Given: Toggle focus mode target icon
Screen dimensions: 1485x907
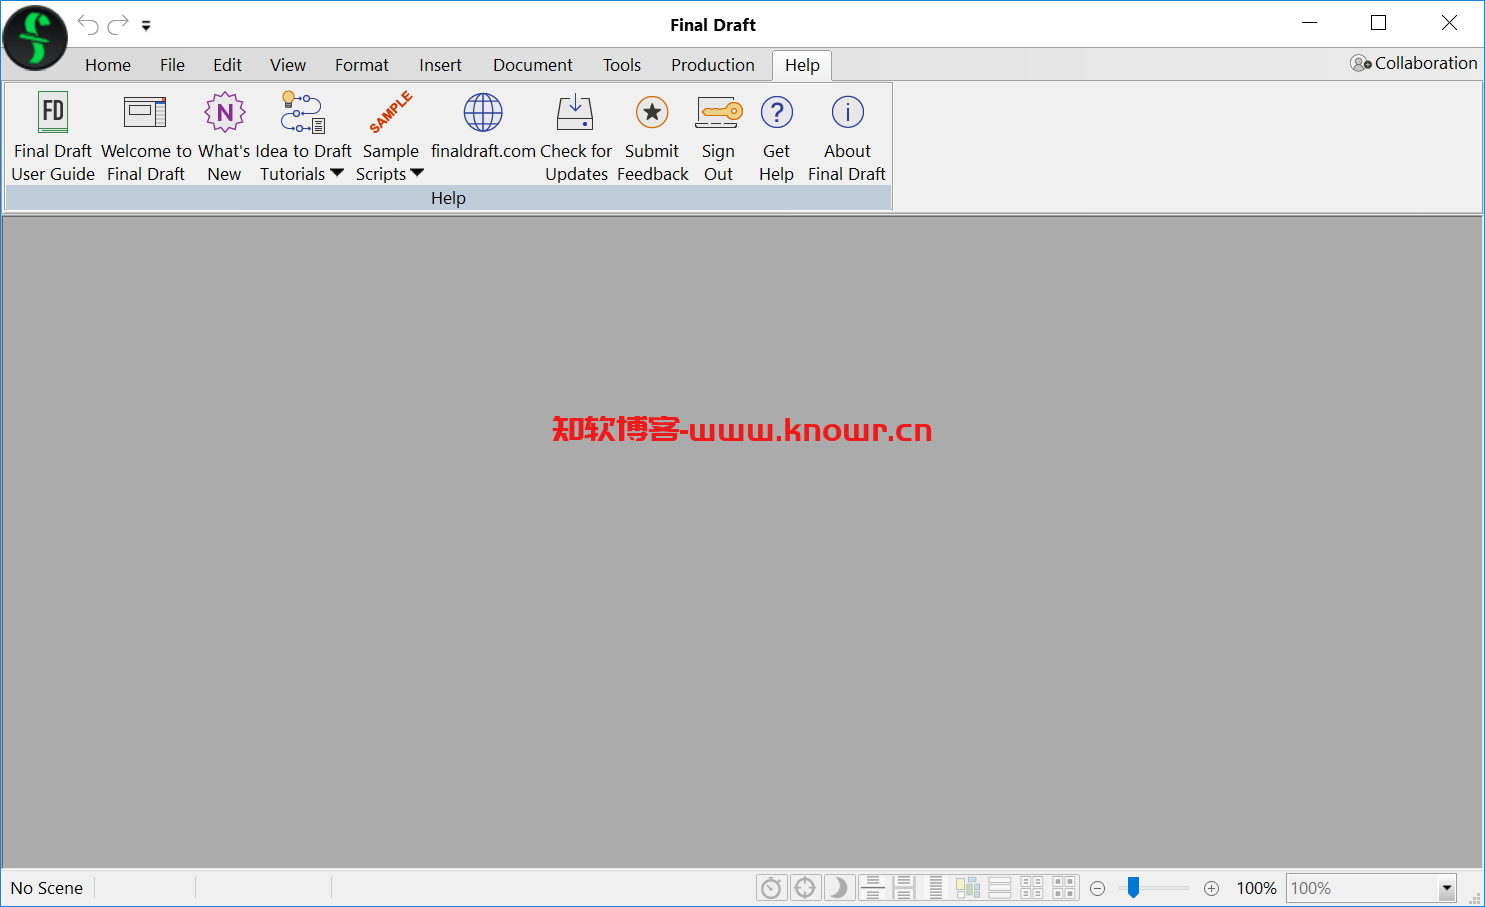Looking at the screenshot, I should [805, 888].
